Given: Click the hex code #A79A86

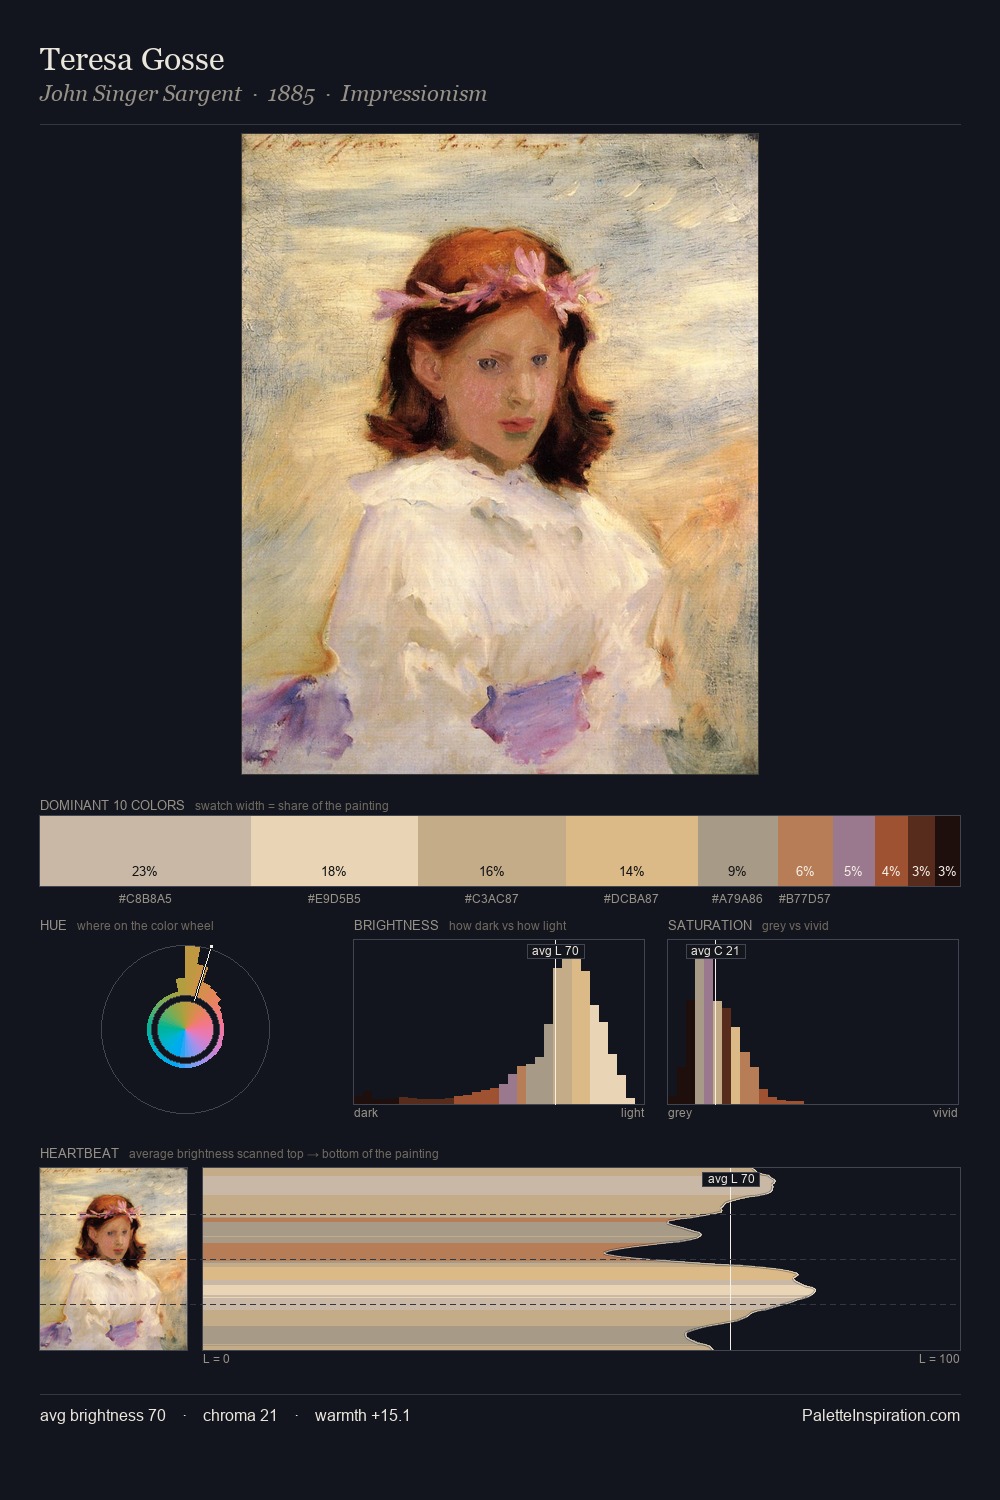Looking at the screenshot, I should [x=737, y=899].
